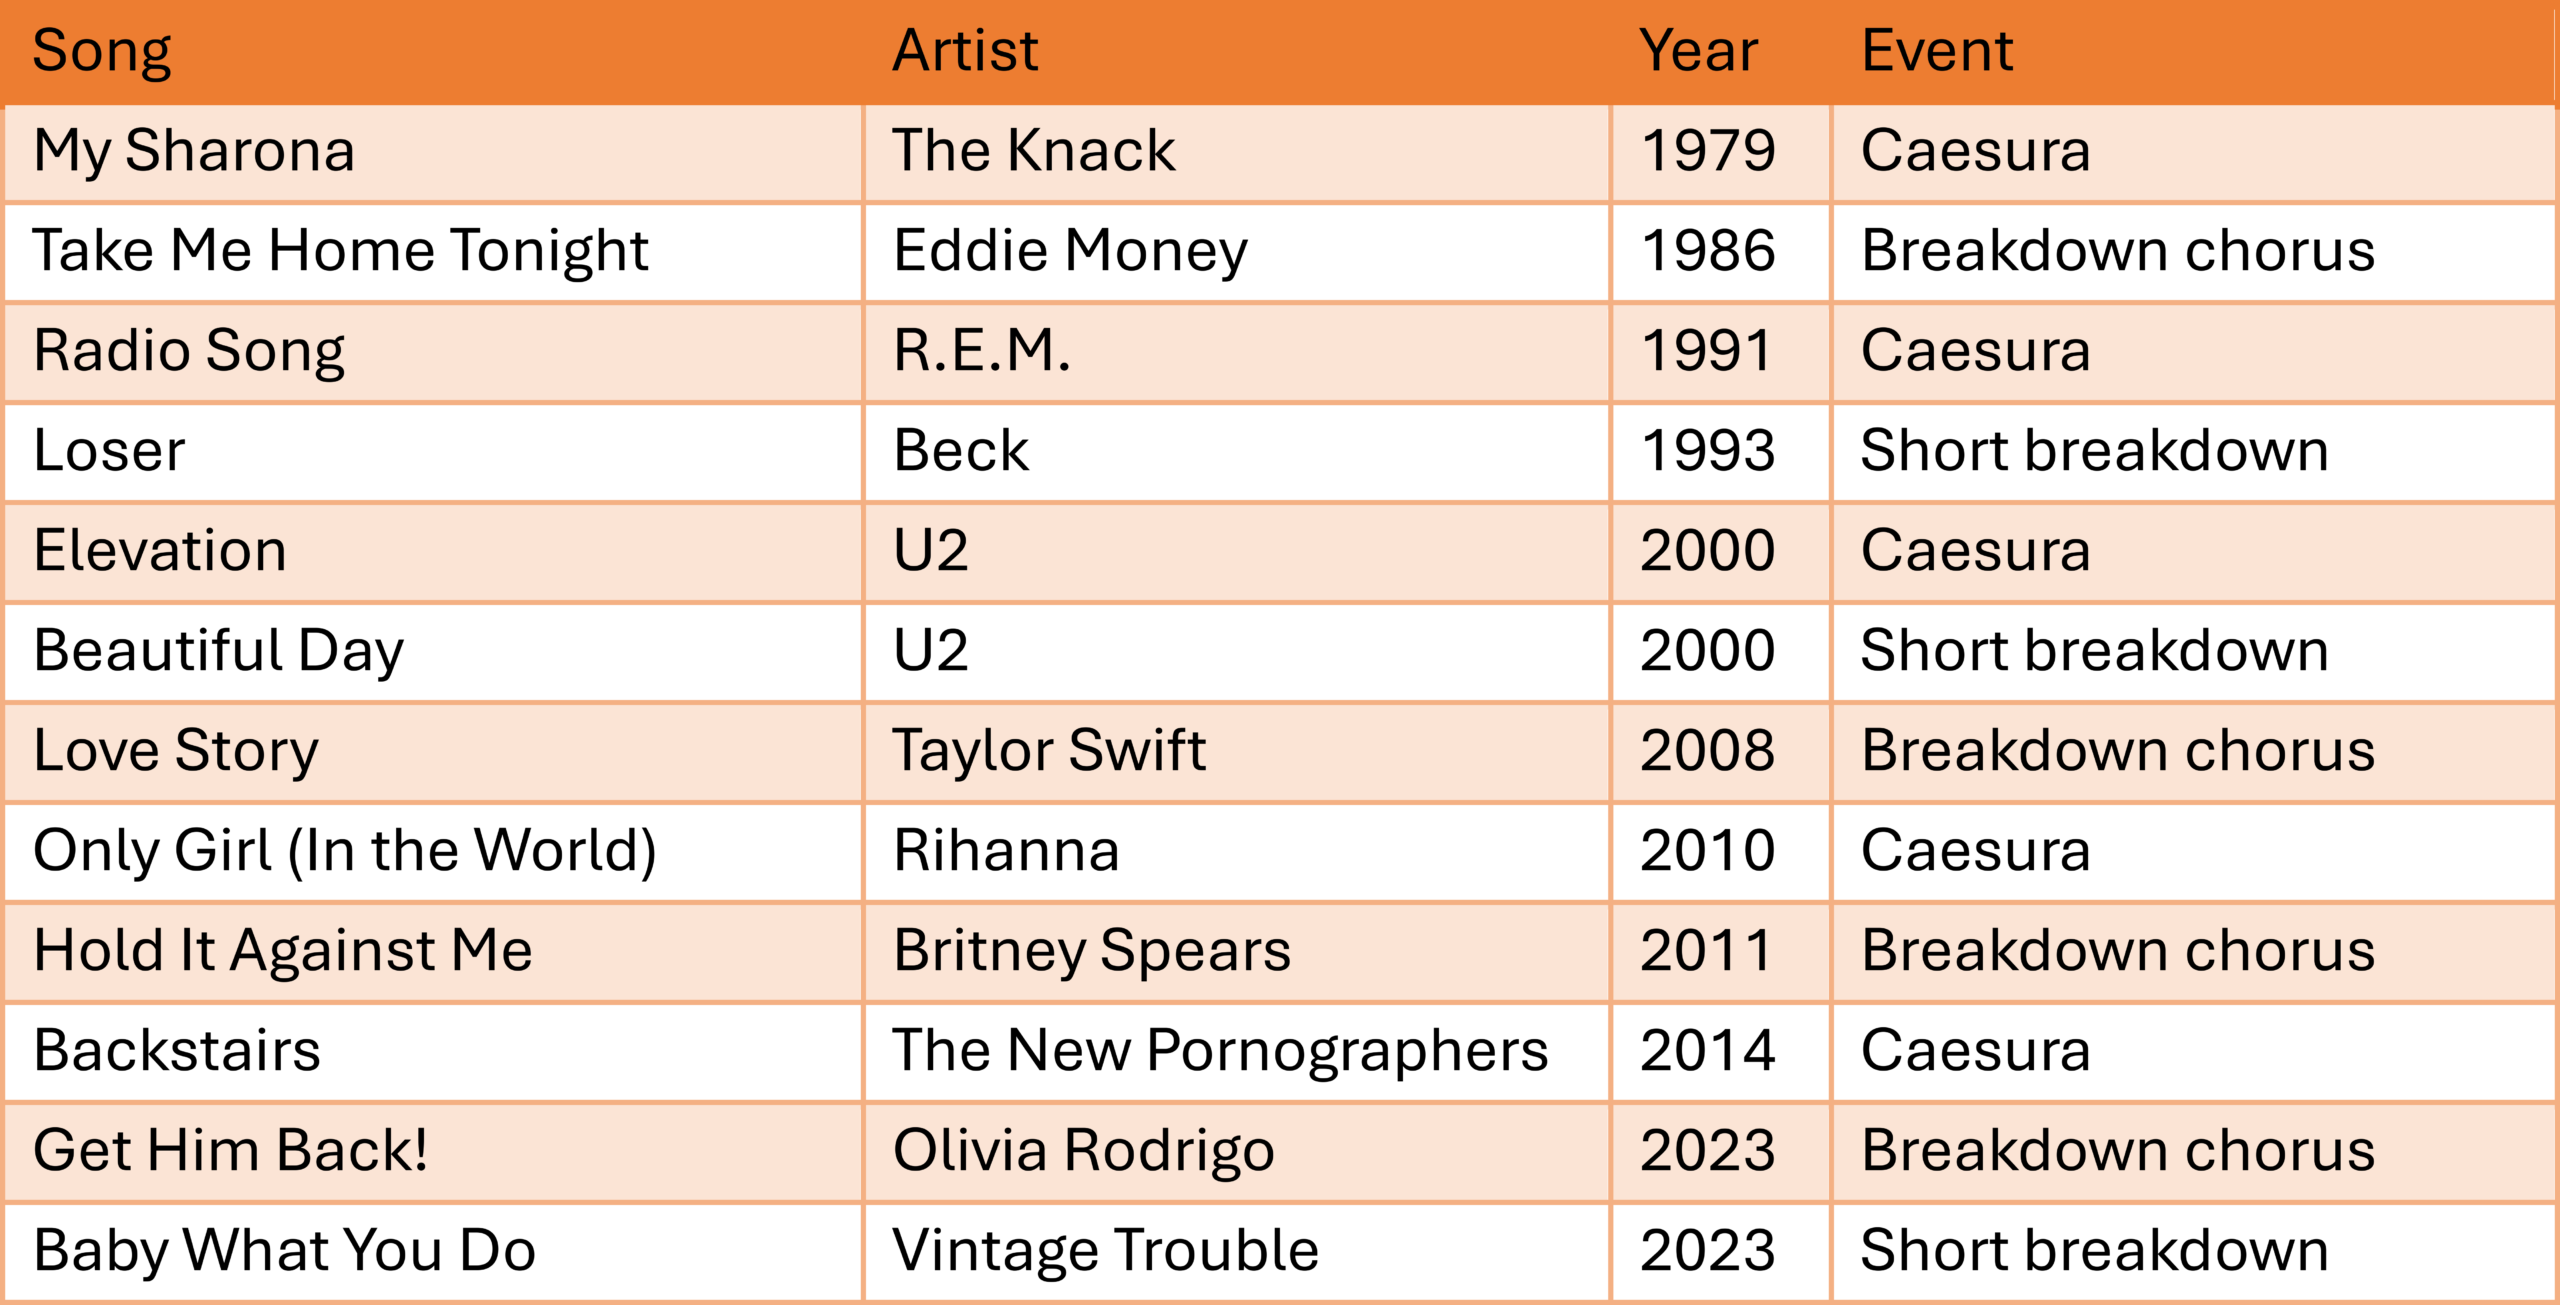Select the Baby What You Do cell

click(x=433, y=1252)
